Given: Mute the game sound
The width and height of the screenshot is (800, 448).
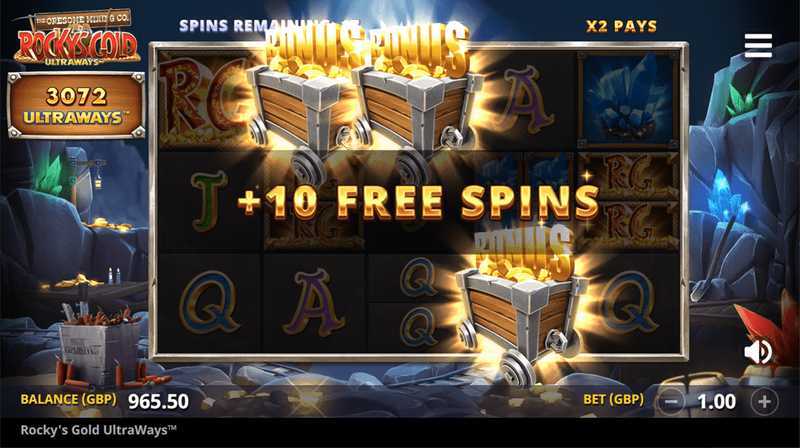Looking at the screenshot, I should click(x=758, y=352).
